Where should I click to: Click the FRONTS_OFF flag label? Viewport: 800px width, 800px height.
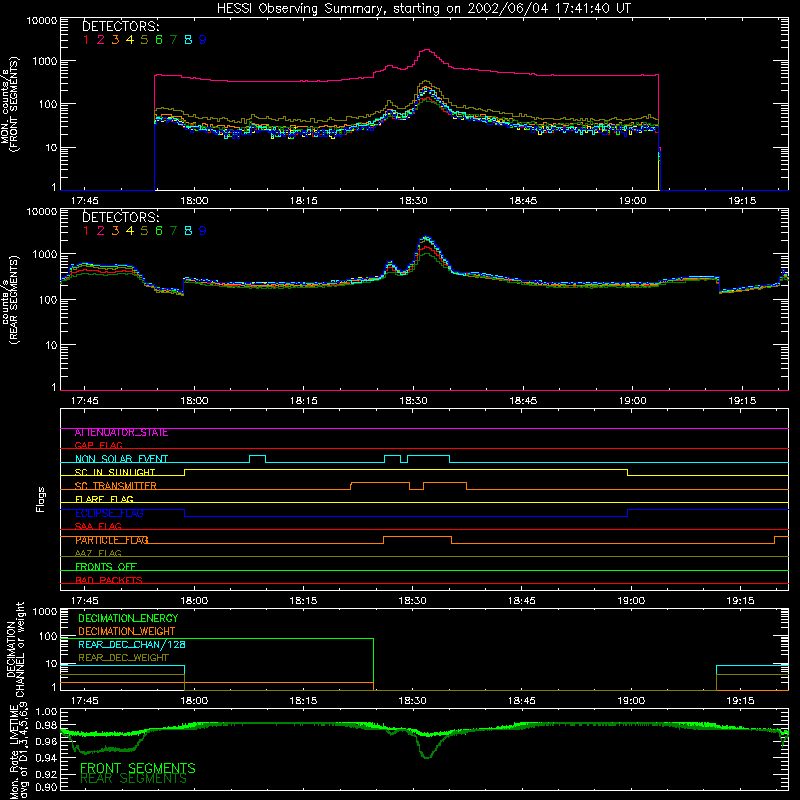pyautogui.click(x=106, y=567)
